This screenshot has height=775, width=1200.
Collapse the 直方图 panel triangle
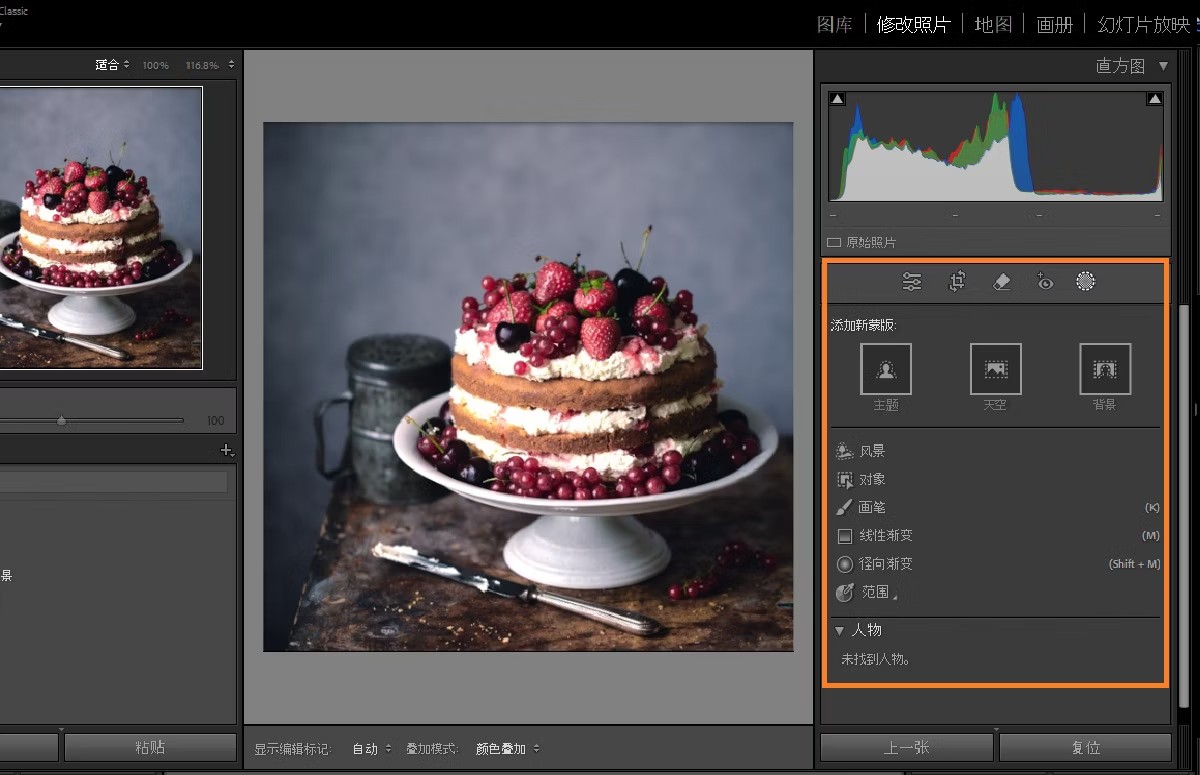click(1163, 66)
